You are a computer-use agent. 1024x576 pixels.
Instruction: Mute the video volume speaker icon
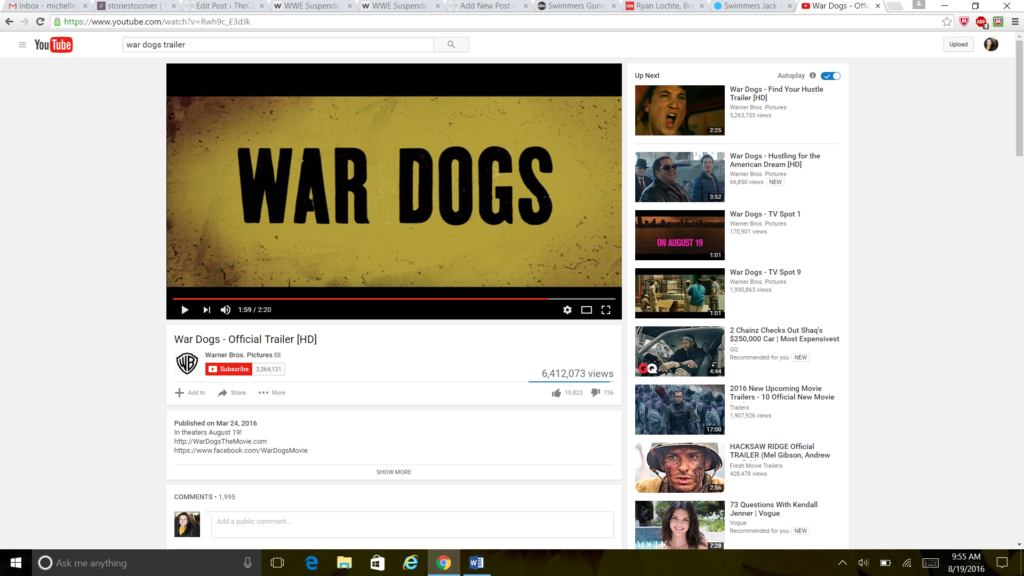(225, 310)
